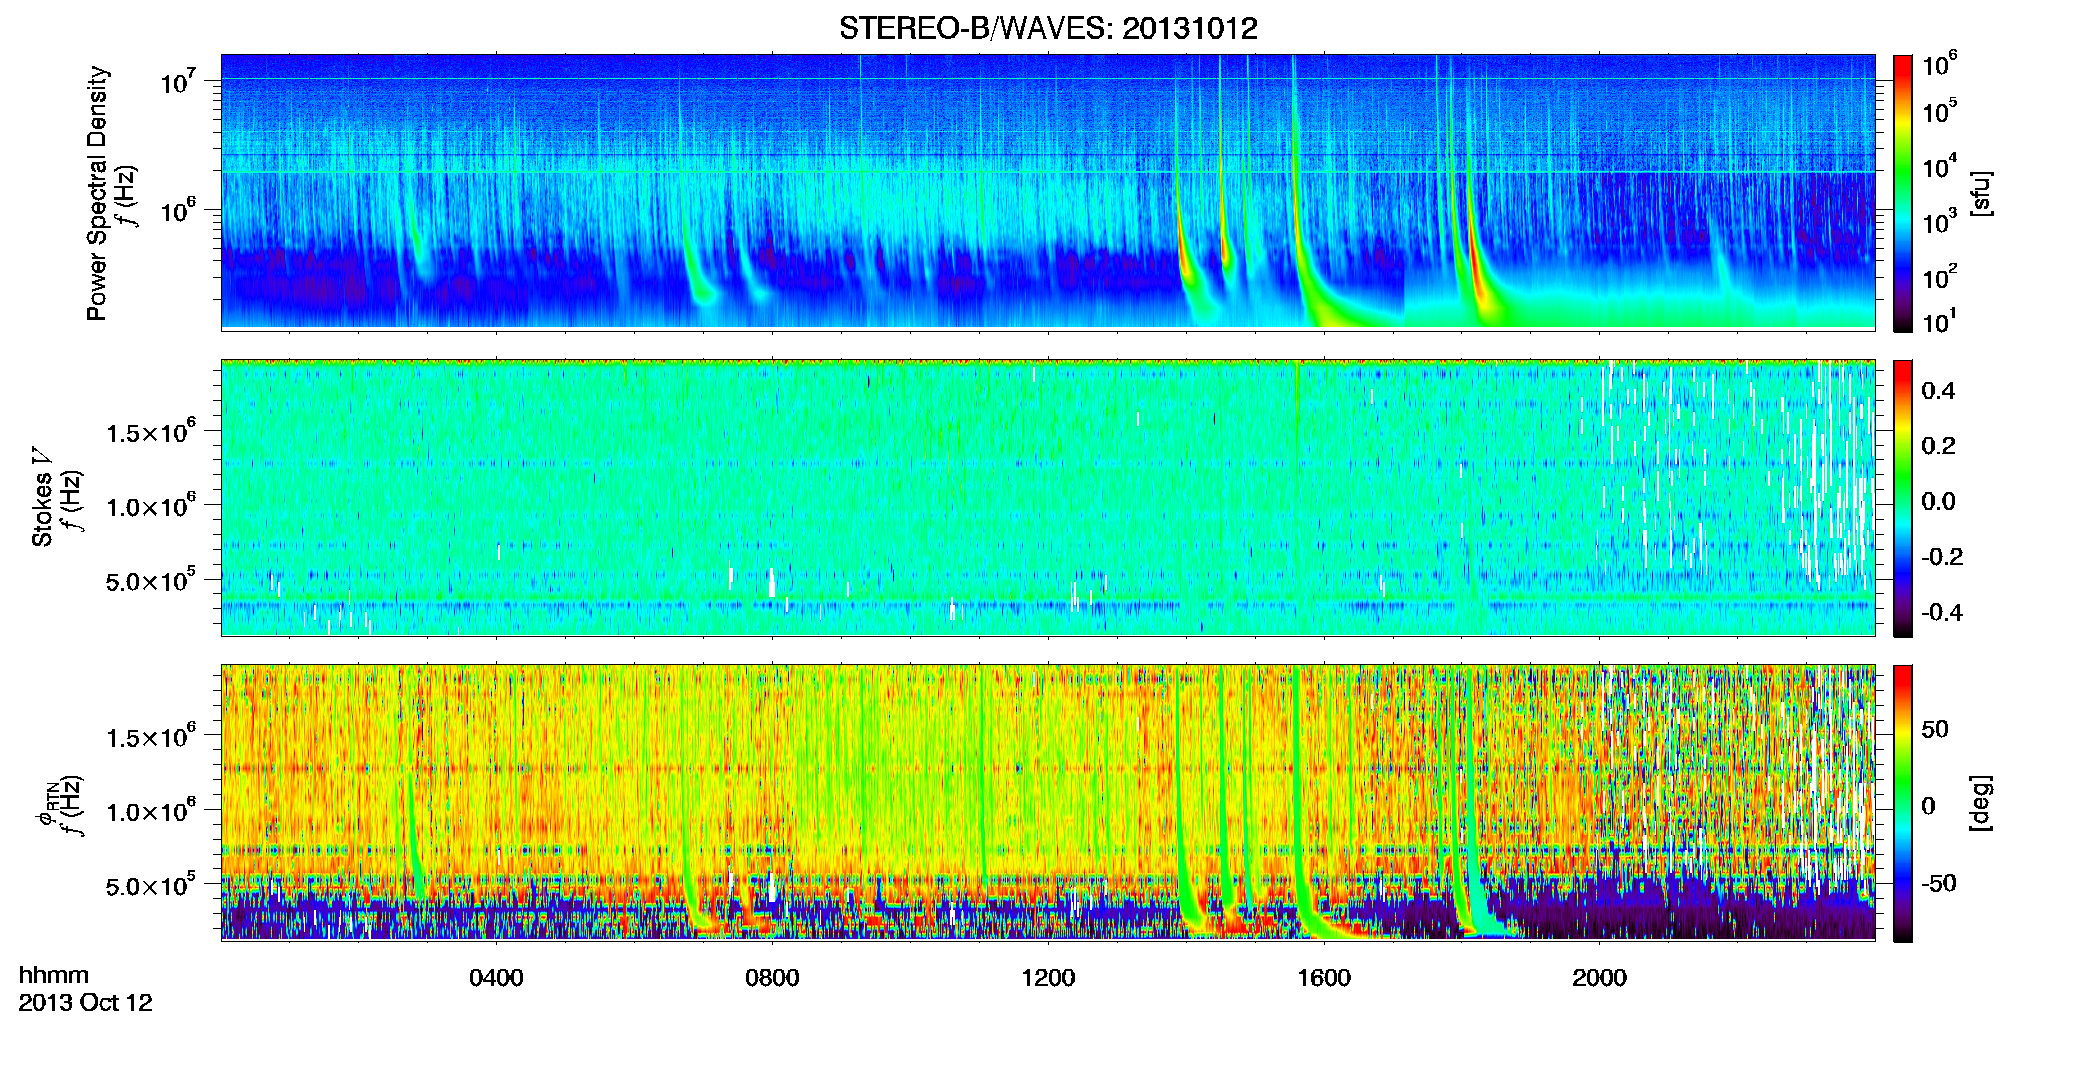Image resolution: width=2096 pixels, height=1080 pixels.
Task: Click the -50 label on the degree color bar
Action: [x=1938, y=883]
